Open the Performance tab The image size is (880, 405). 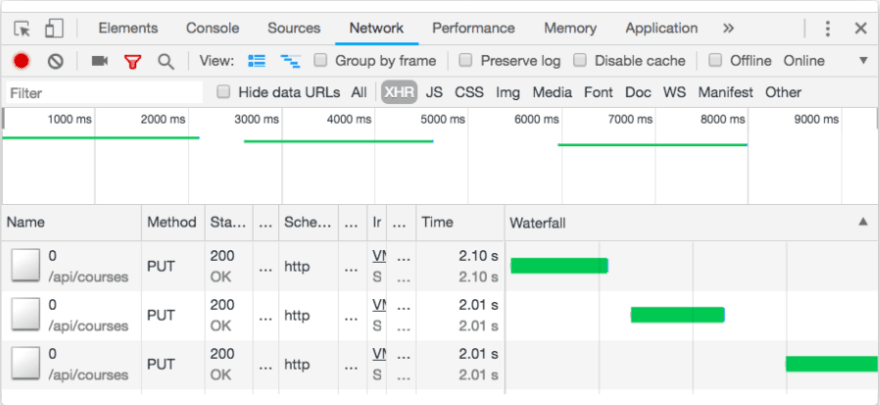[473, 28]
